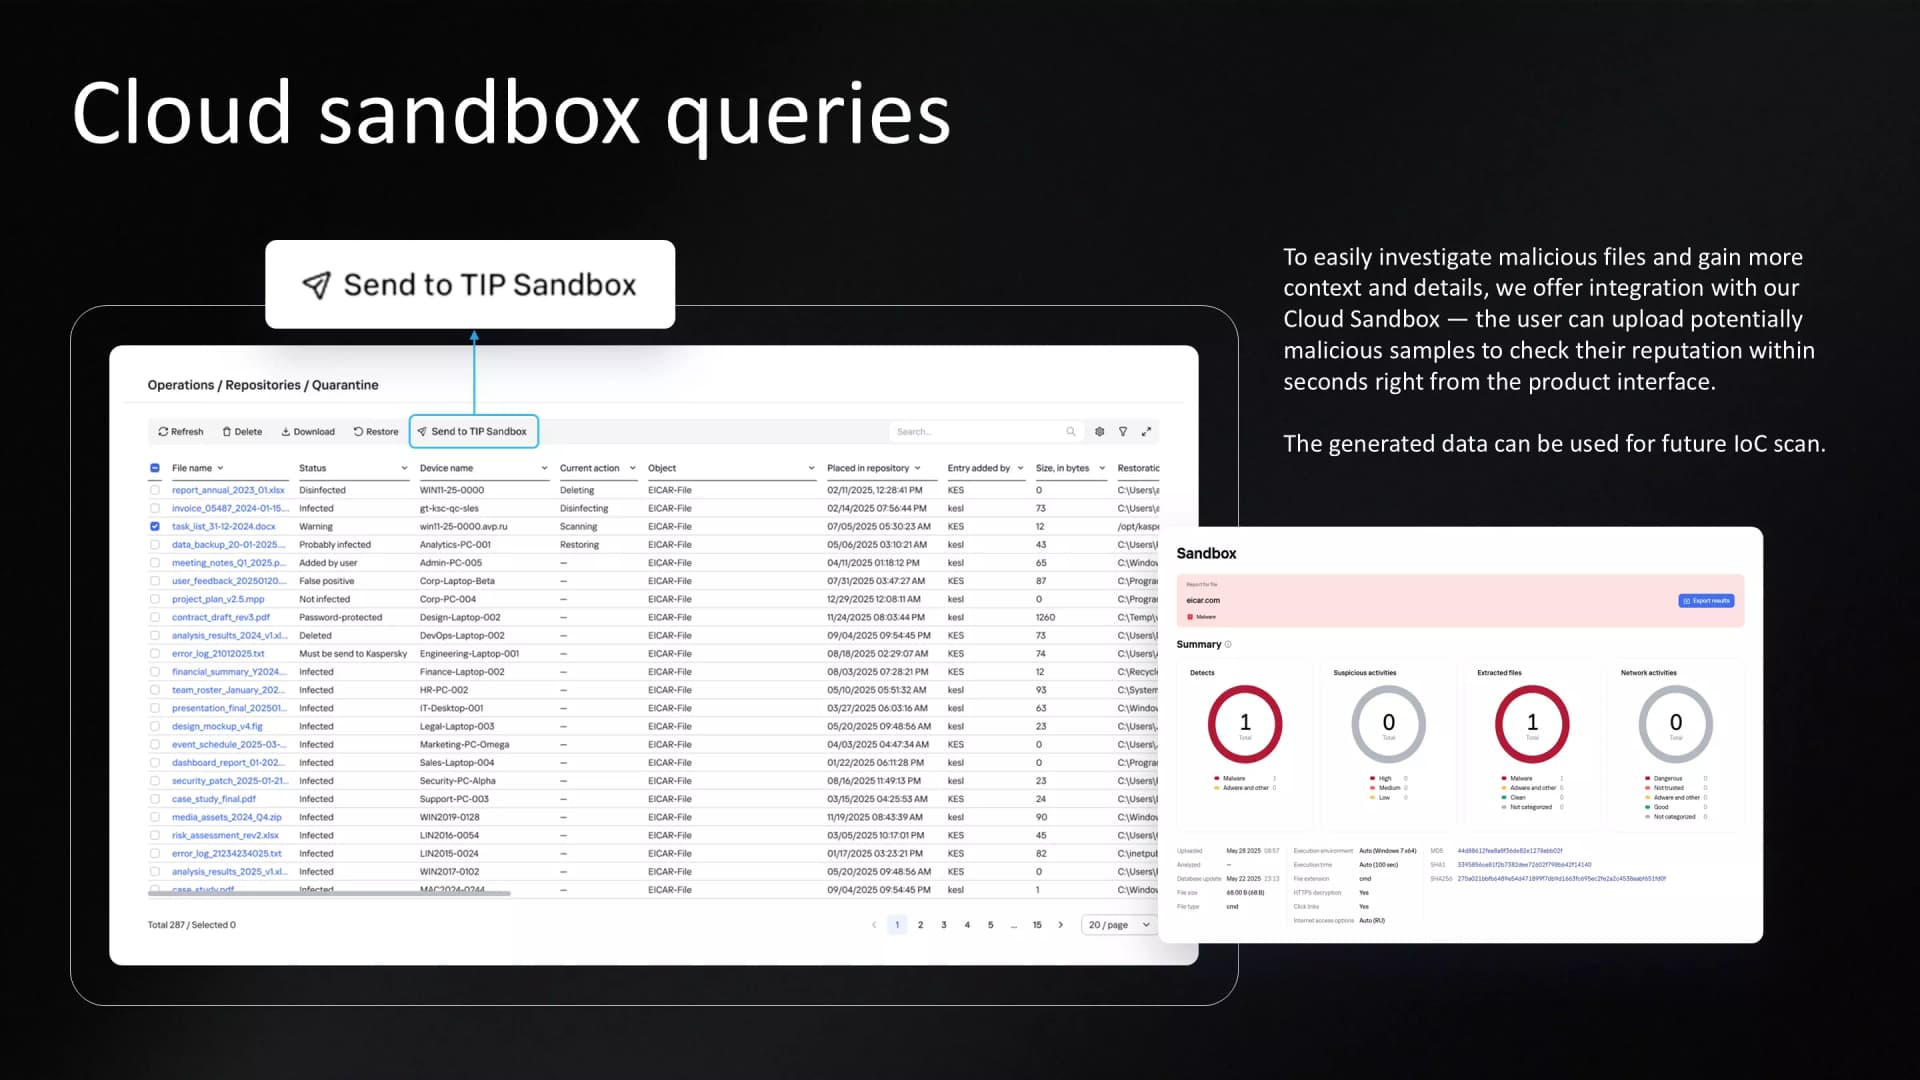This screenshot has width=1920, height=1080.
Task: Open the Size, in bytes column dropdown
Action: (1102, 468)
